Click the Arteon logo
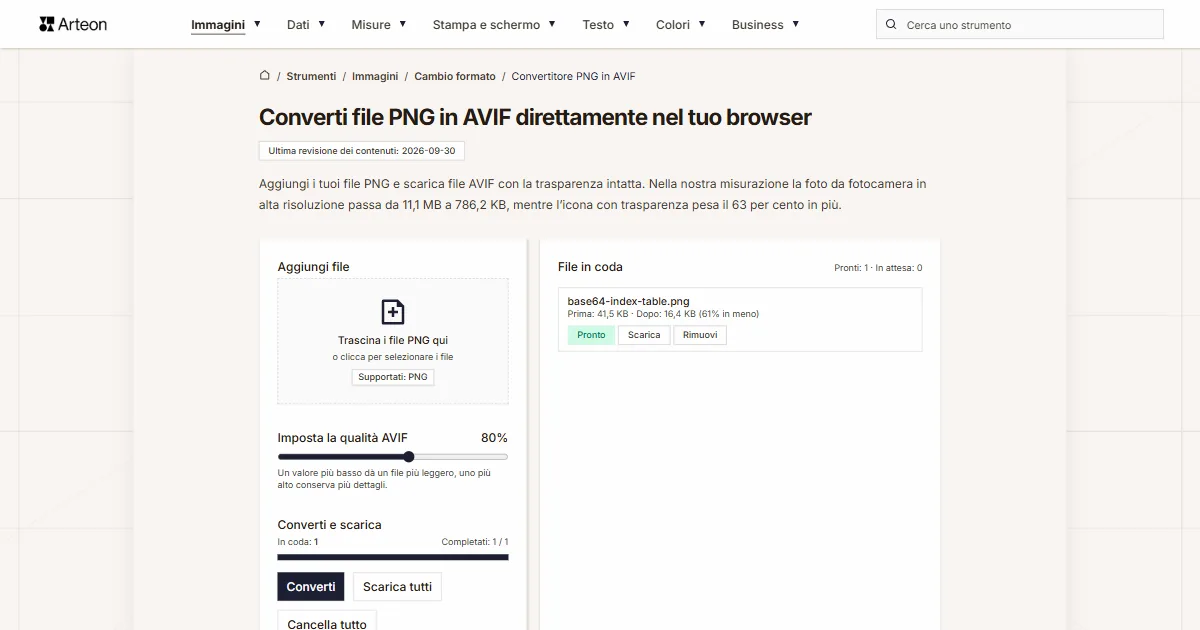Image resolution: width=1200 pixels, height=630 pixels. tap(73, 24)
